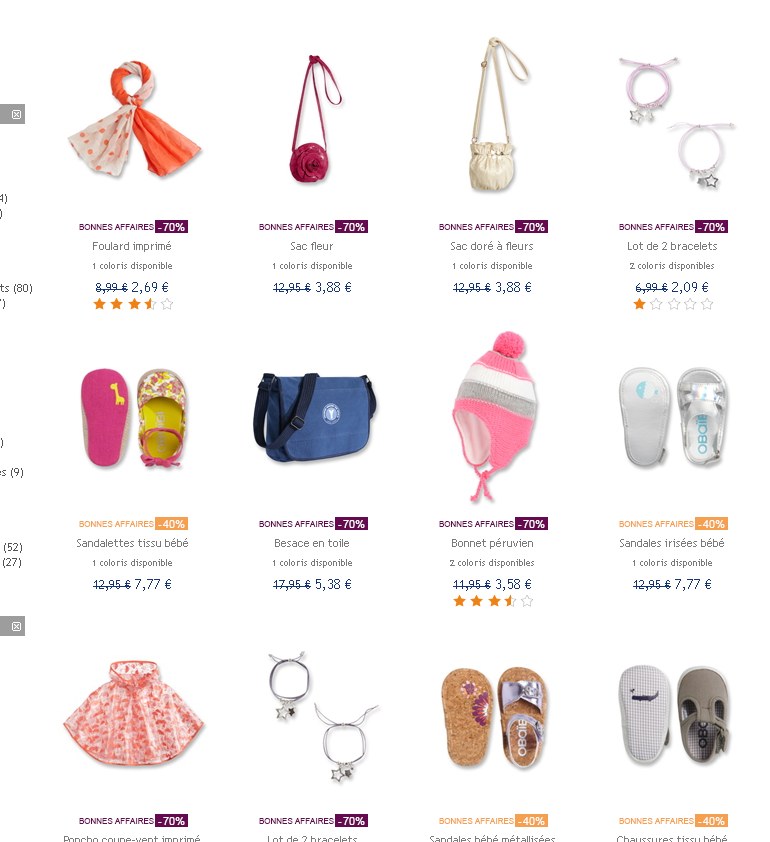770x842 pixels.
Task: Click the -70% badge above Sac fleur
Action: click(x=351, y=227)
